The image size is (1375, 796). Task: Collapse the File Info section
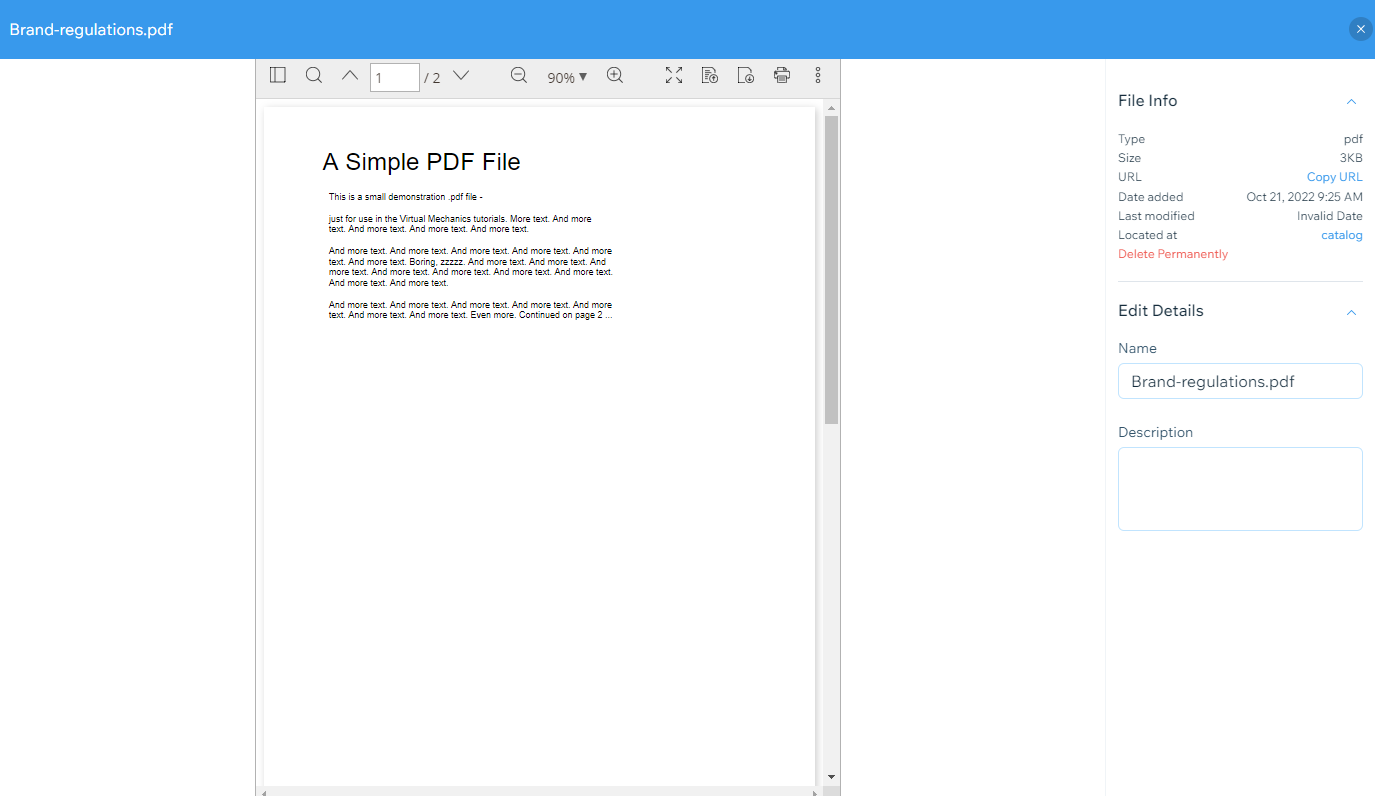click(x=1351, y=101)
